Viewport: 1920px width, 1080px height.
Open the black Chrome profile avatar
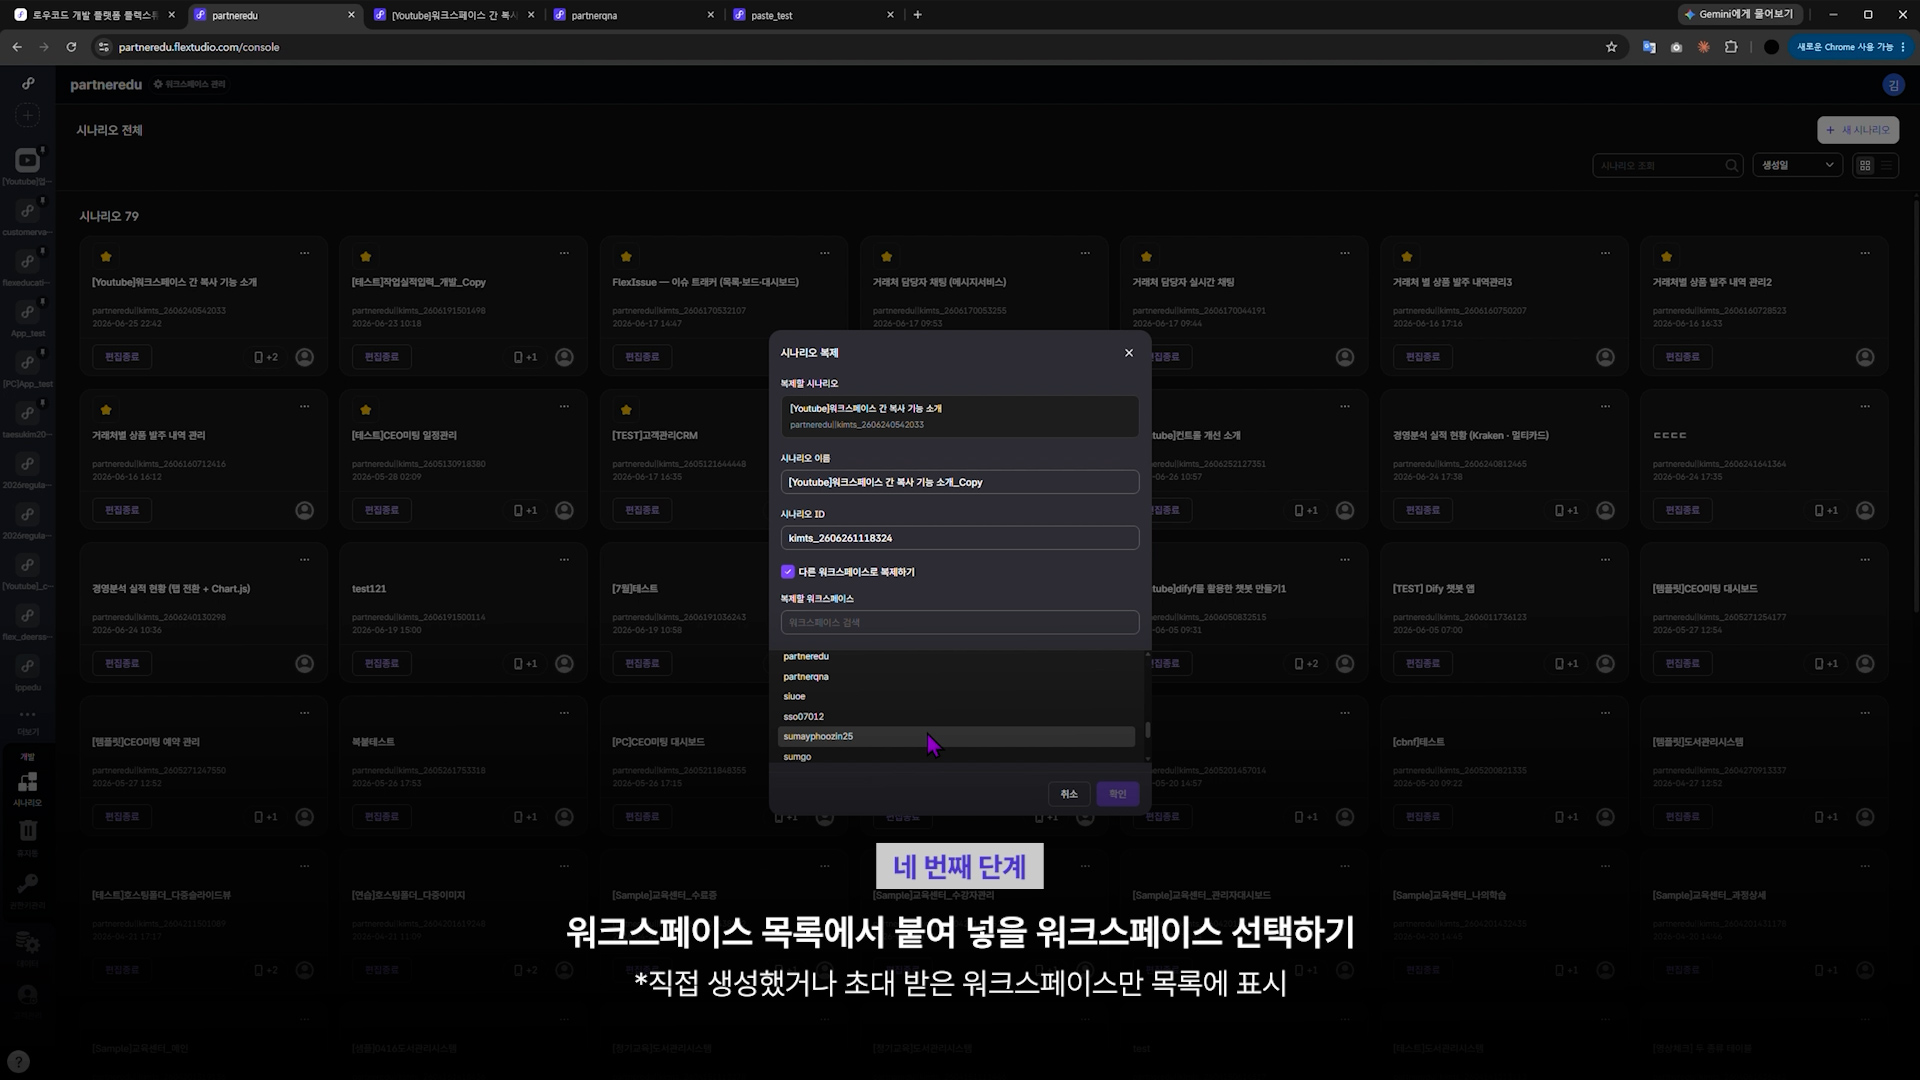pyautogui.click(x=1771, y=47)
